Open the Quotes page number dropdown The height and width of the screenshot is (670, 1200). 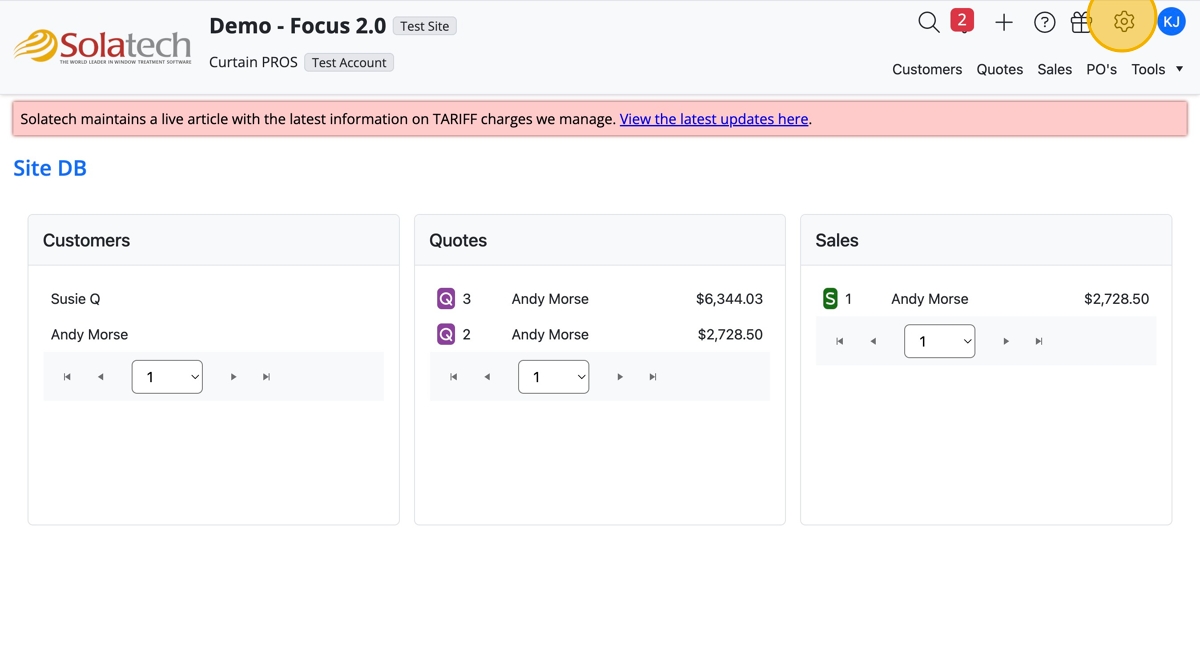click(x=553, y=377)
